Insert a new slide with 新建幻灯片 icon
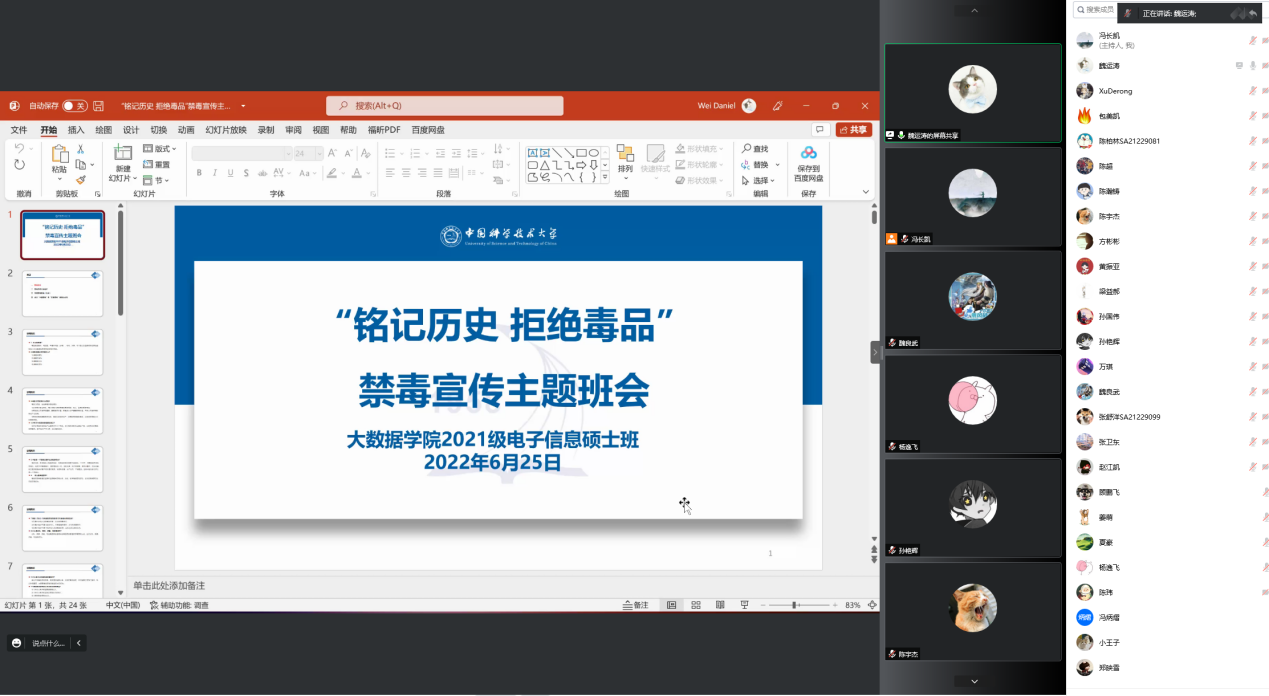The height and width of the screenshot is (696, 1269). point(122,152)
